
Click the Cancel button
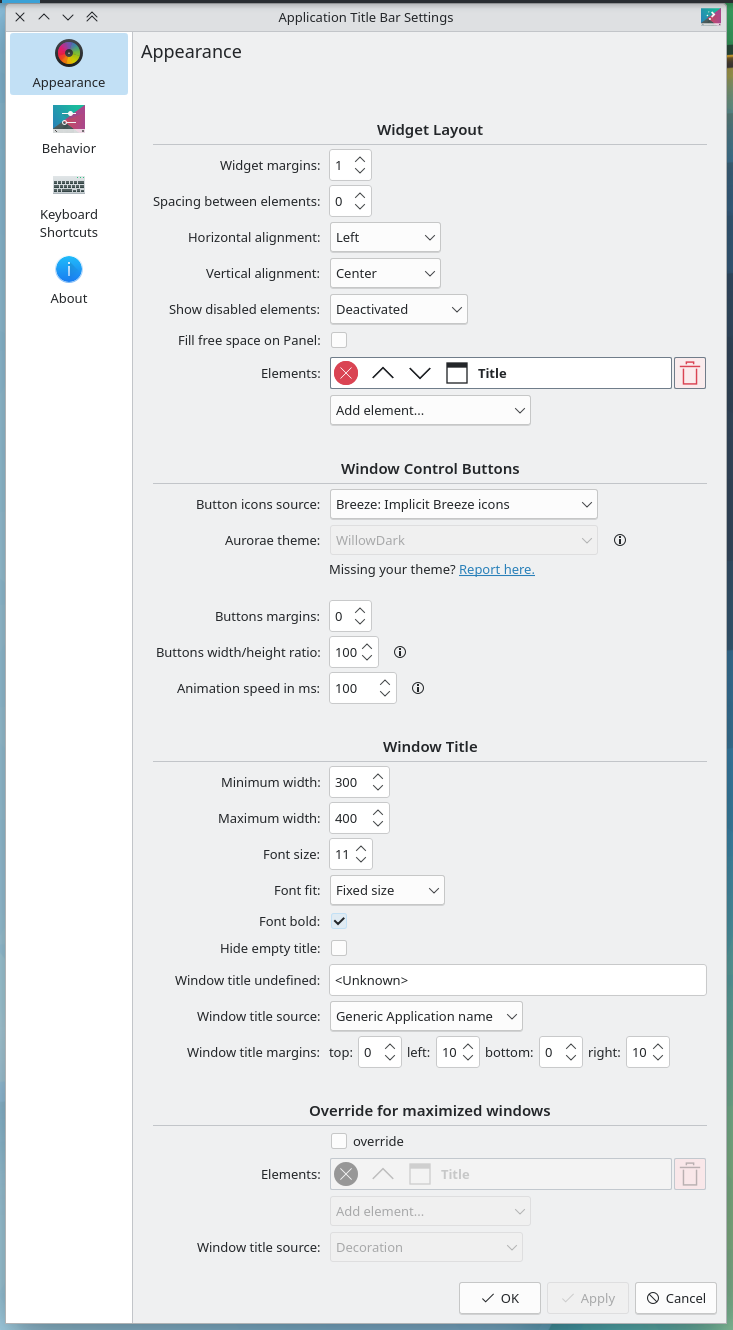point(676,1298)
